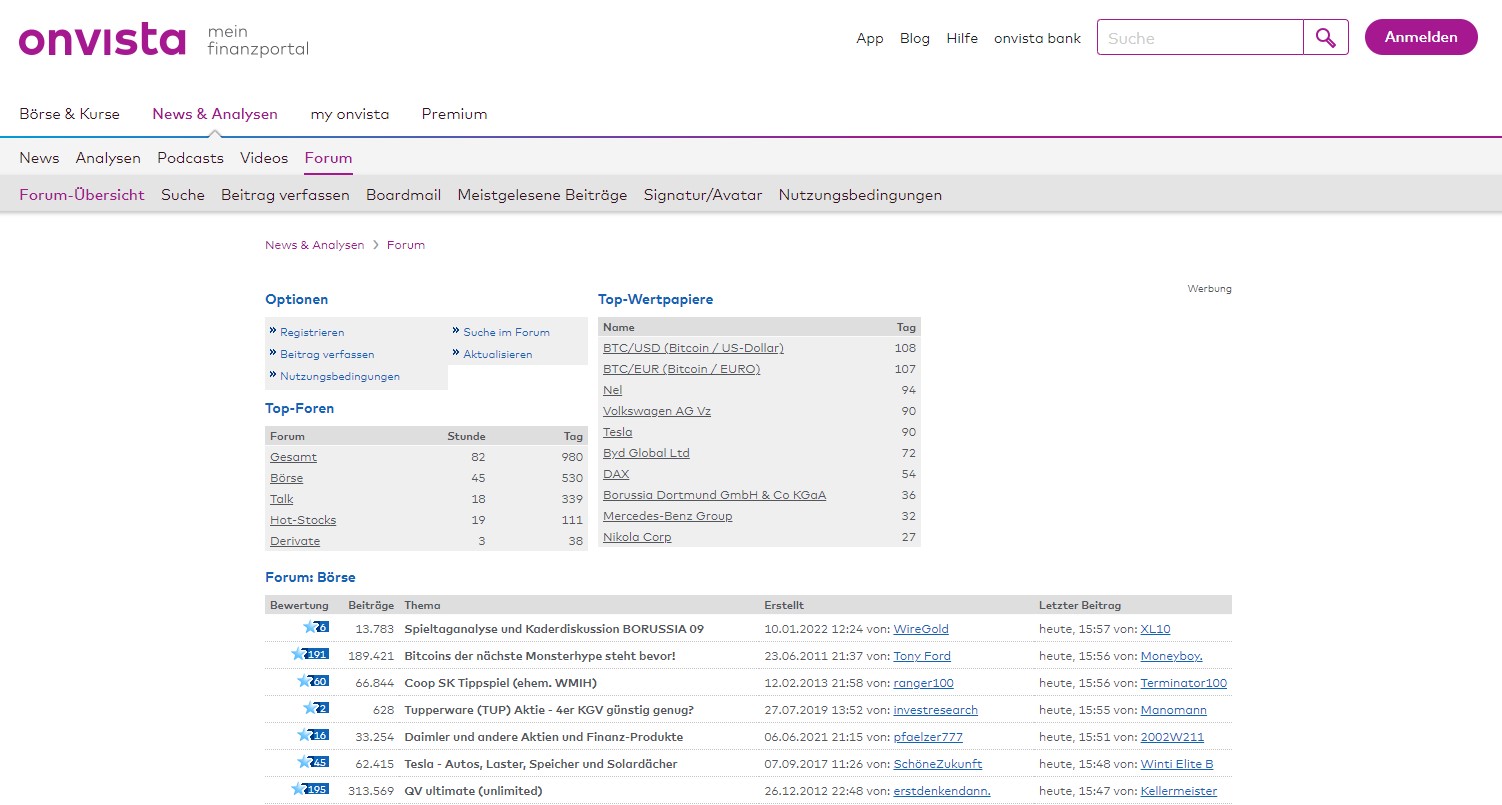This screenshot has width=1502, height=805.
Task: Open last poster Terminator100 profile
Action: 1183,683
